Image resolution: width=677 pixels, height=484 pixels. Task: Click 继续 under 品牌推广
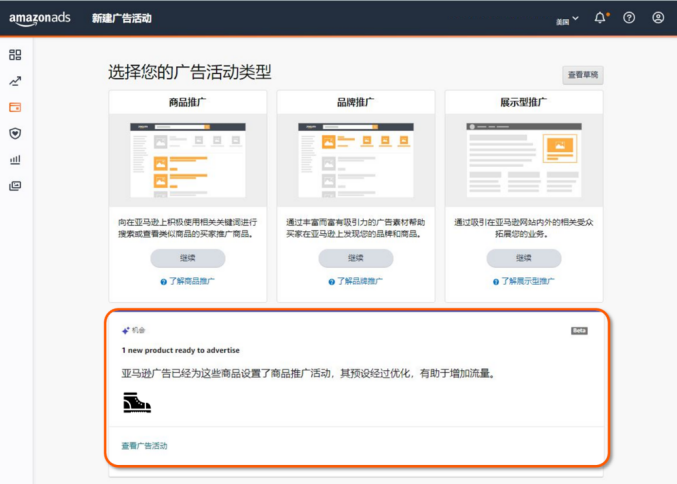tap(355, 259)
